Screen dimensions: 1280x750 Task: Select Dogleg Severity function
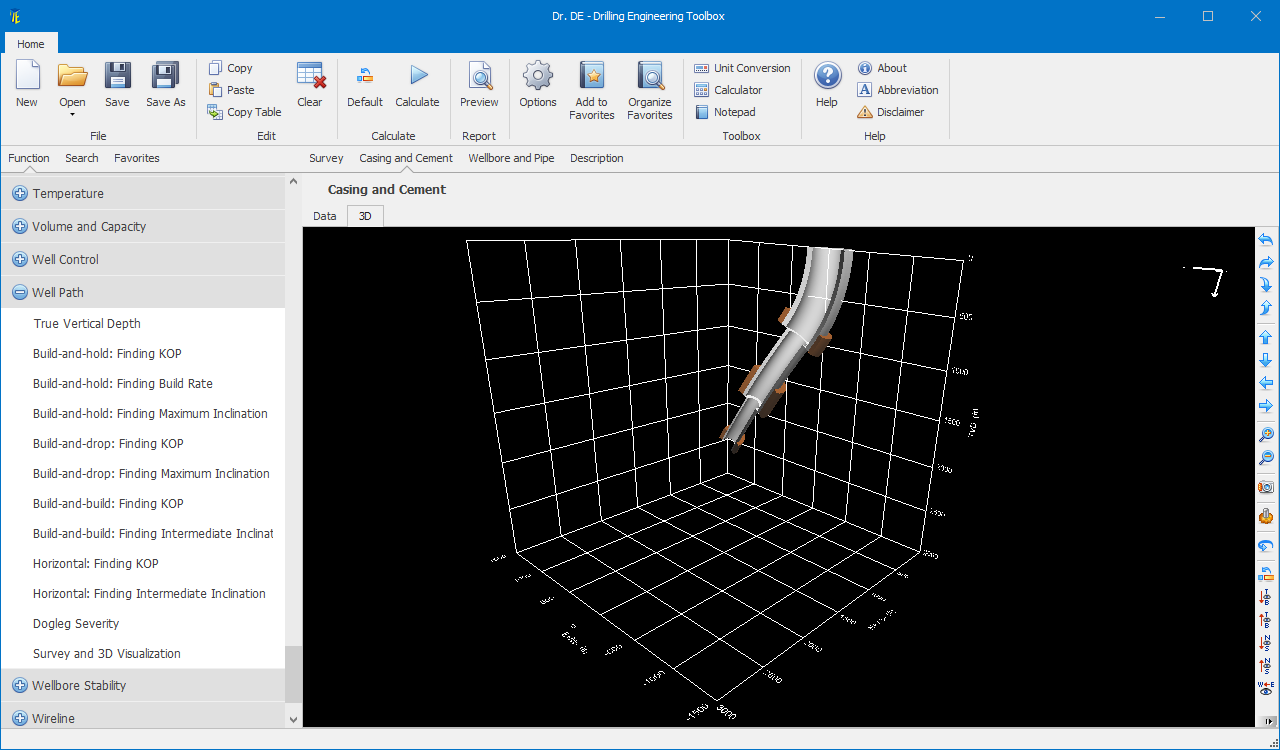click(76, 624)
